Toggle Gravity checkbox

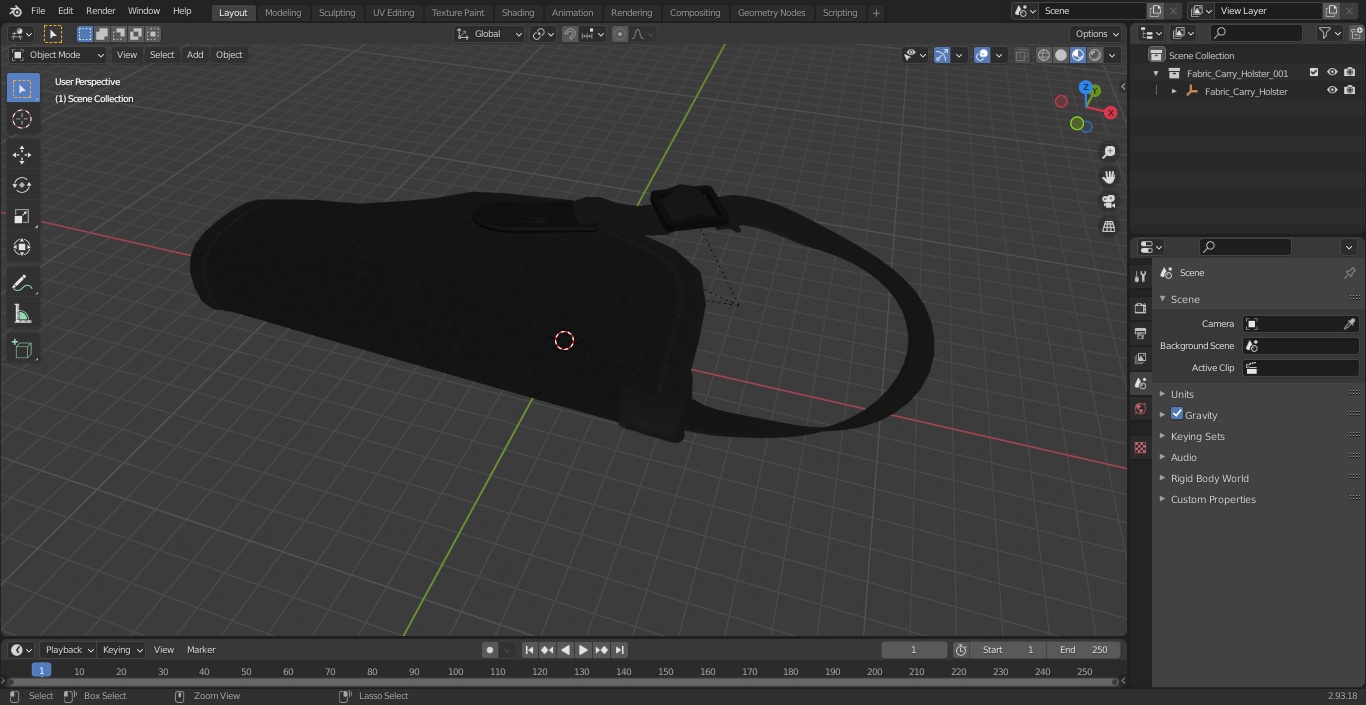(x=1177, y=414)
